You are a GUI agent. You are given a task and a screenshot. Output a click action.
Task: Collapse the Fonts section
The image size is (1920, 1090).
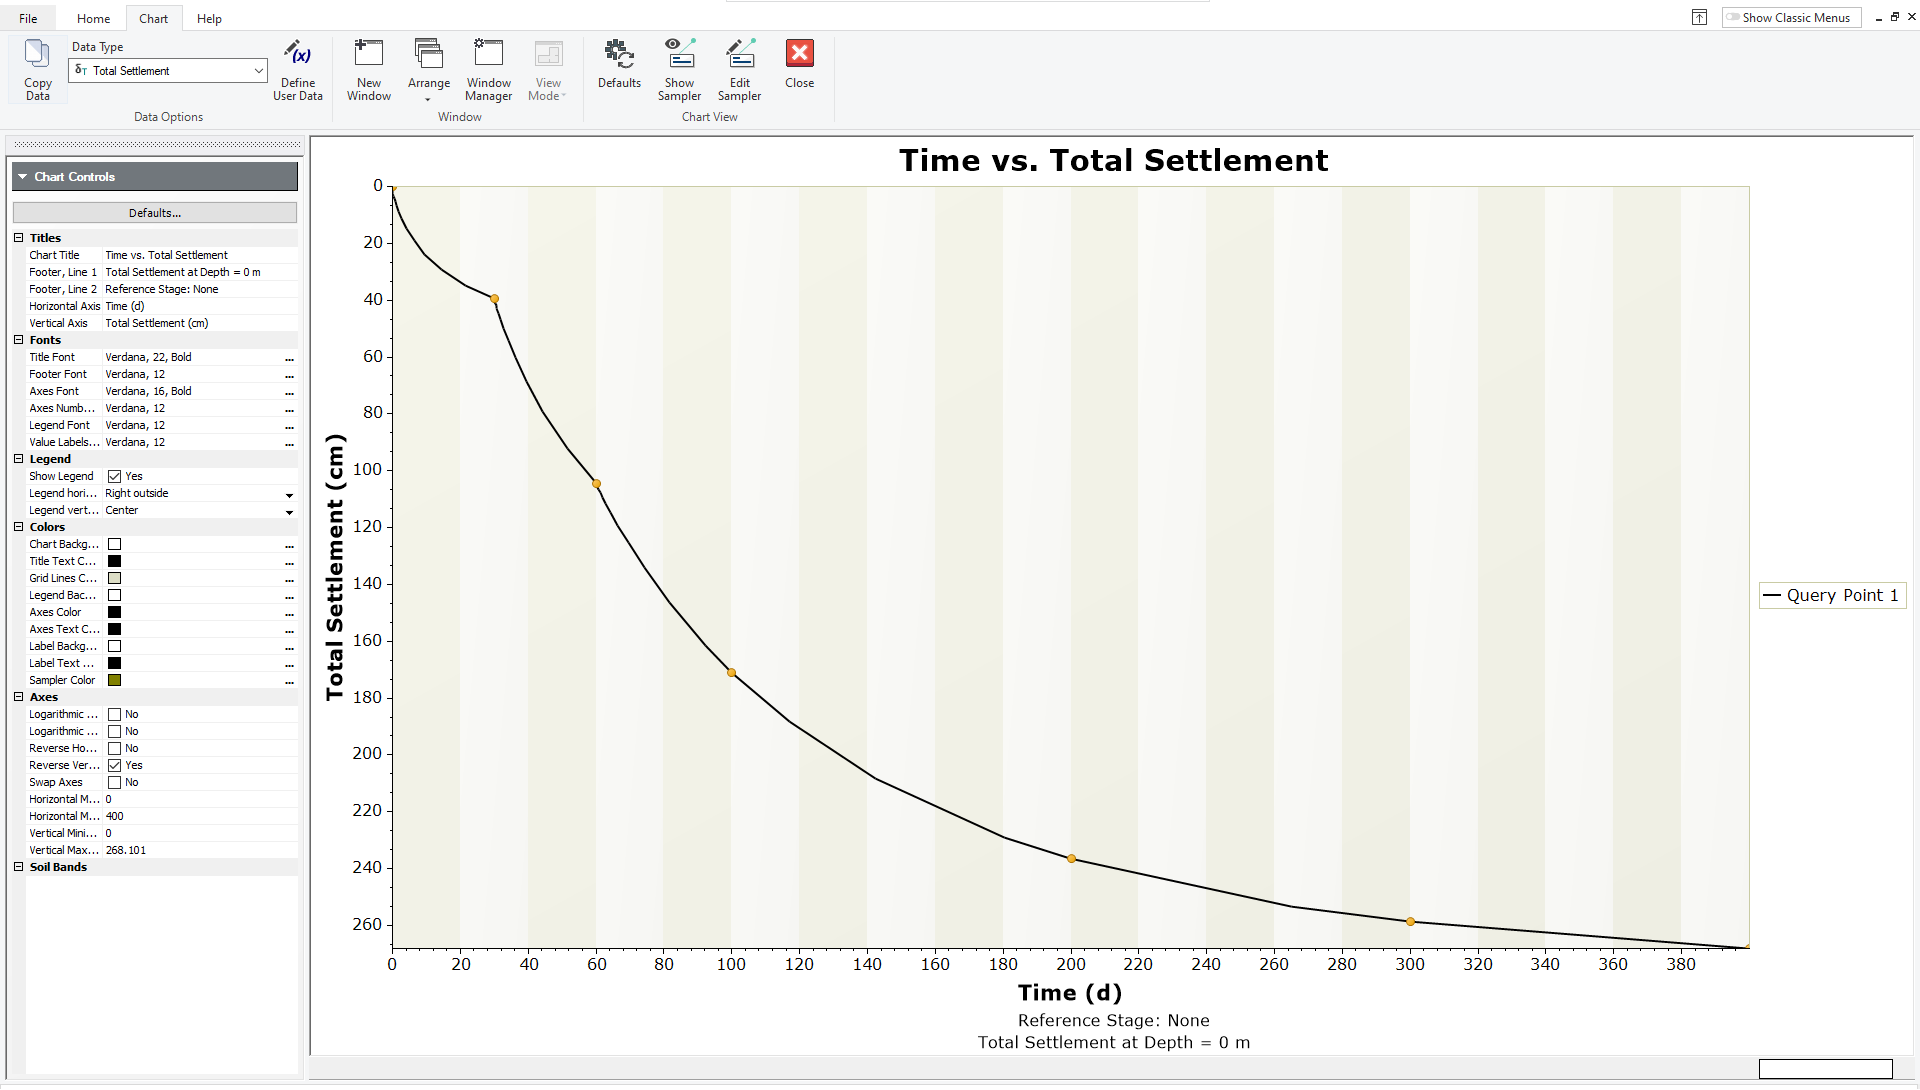[x=17, y=340]
